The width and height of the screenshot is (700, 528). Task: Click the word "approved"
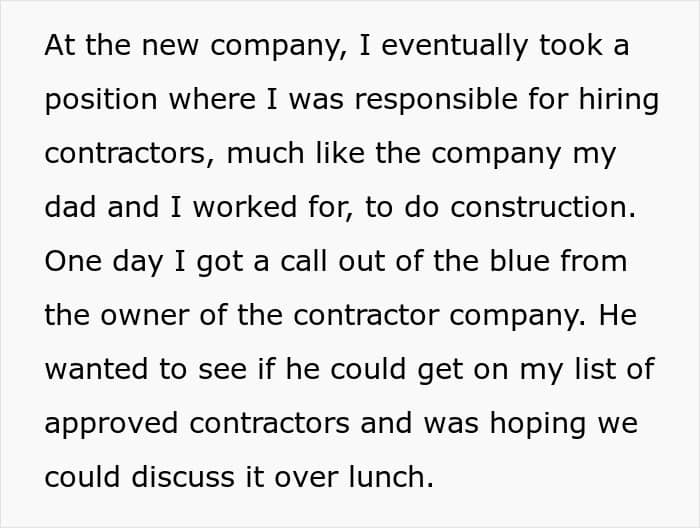[111, 425]
